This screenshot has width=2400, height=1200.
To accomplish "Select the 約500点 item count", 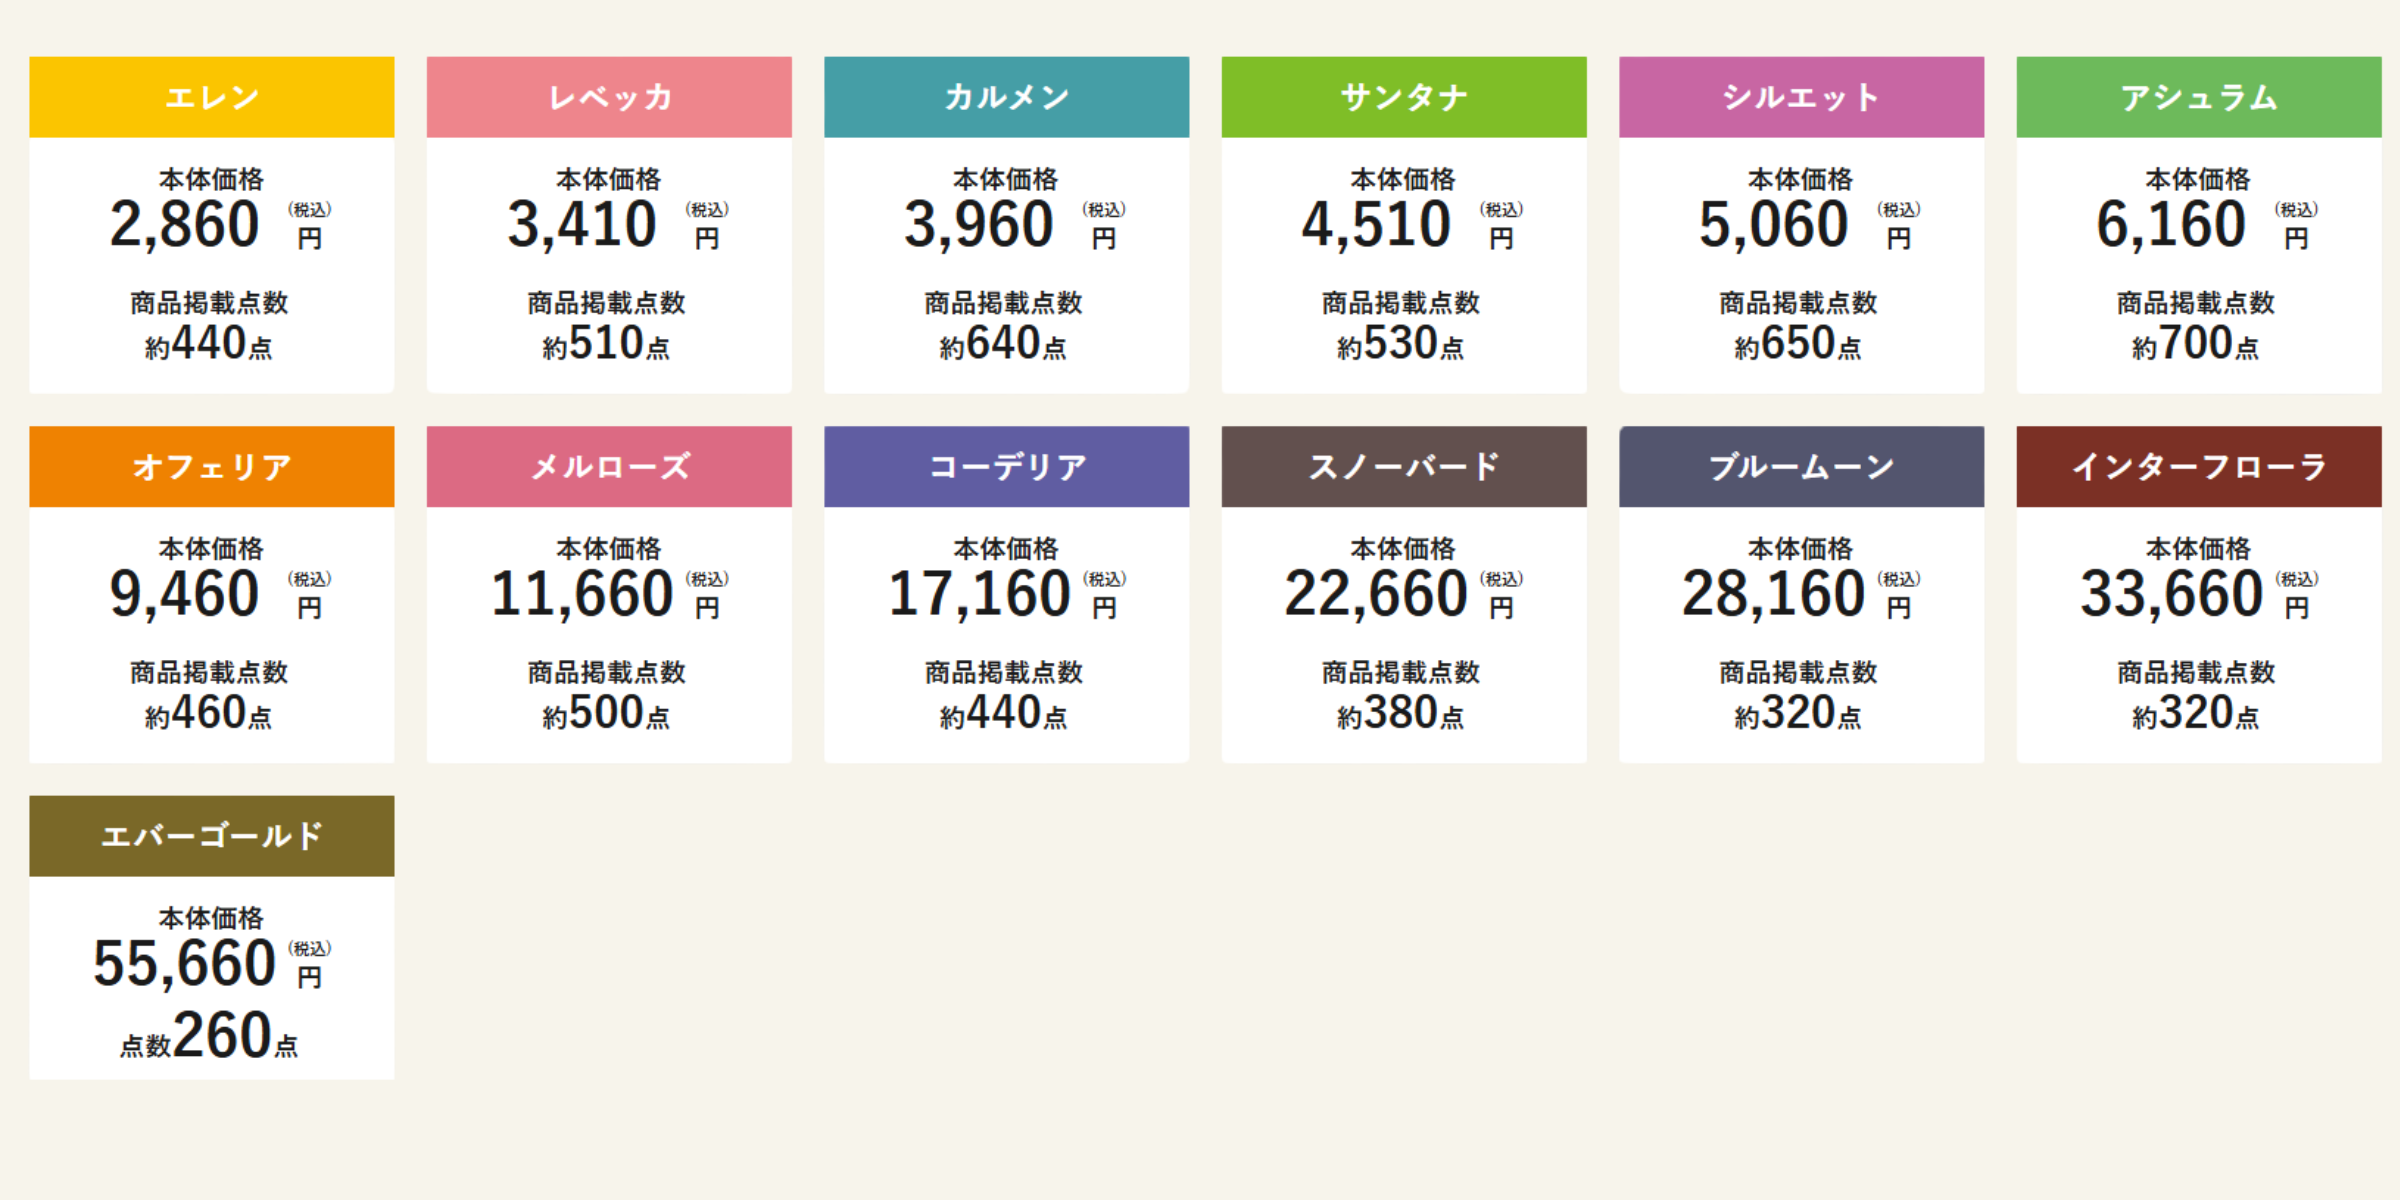I will click(x=606, y=713).
